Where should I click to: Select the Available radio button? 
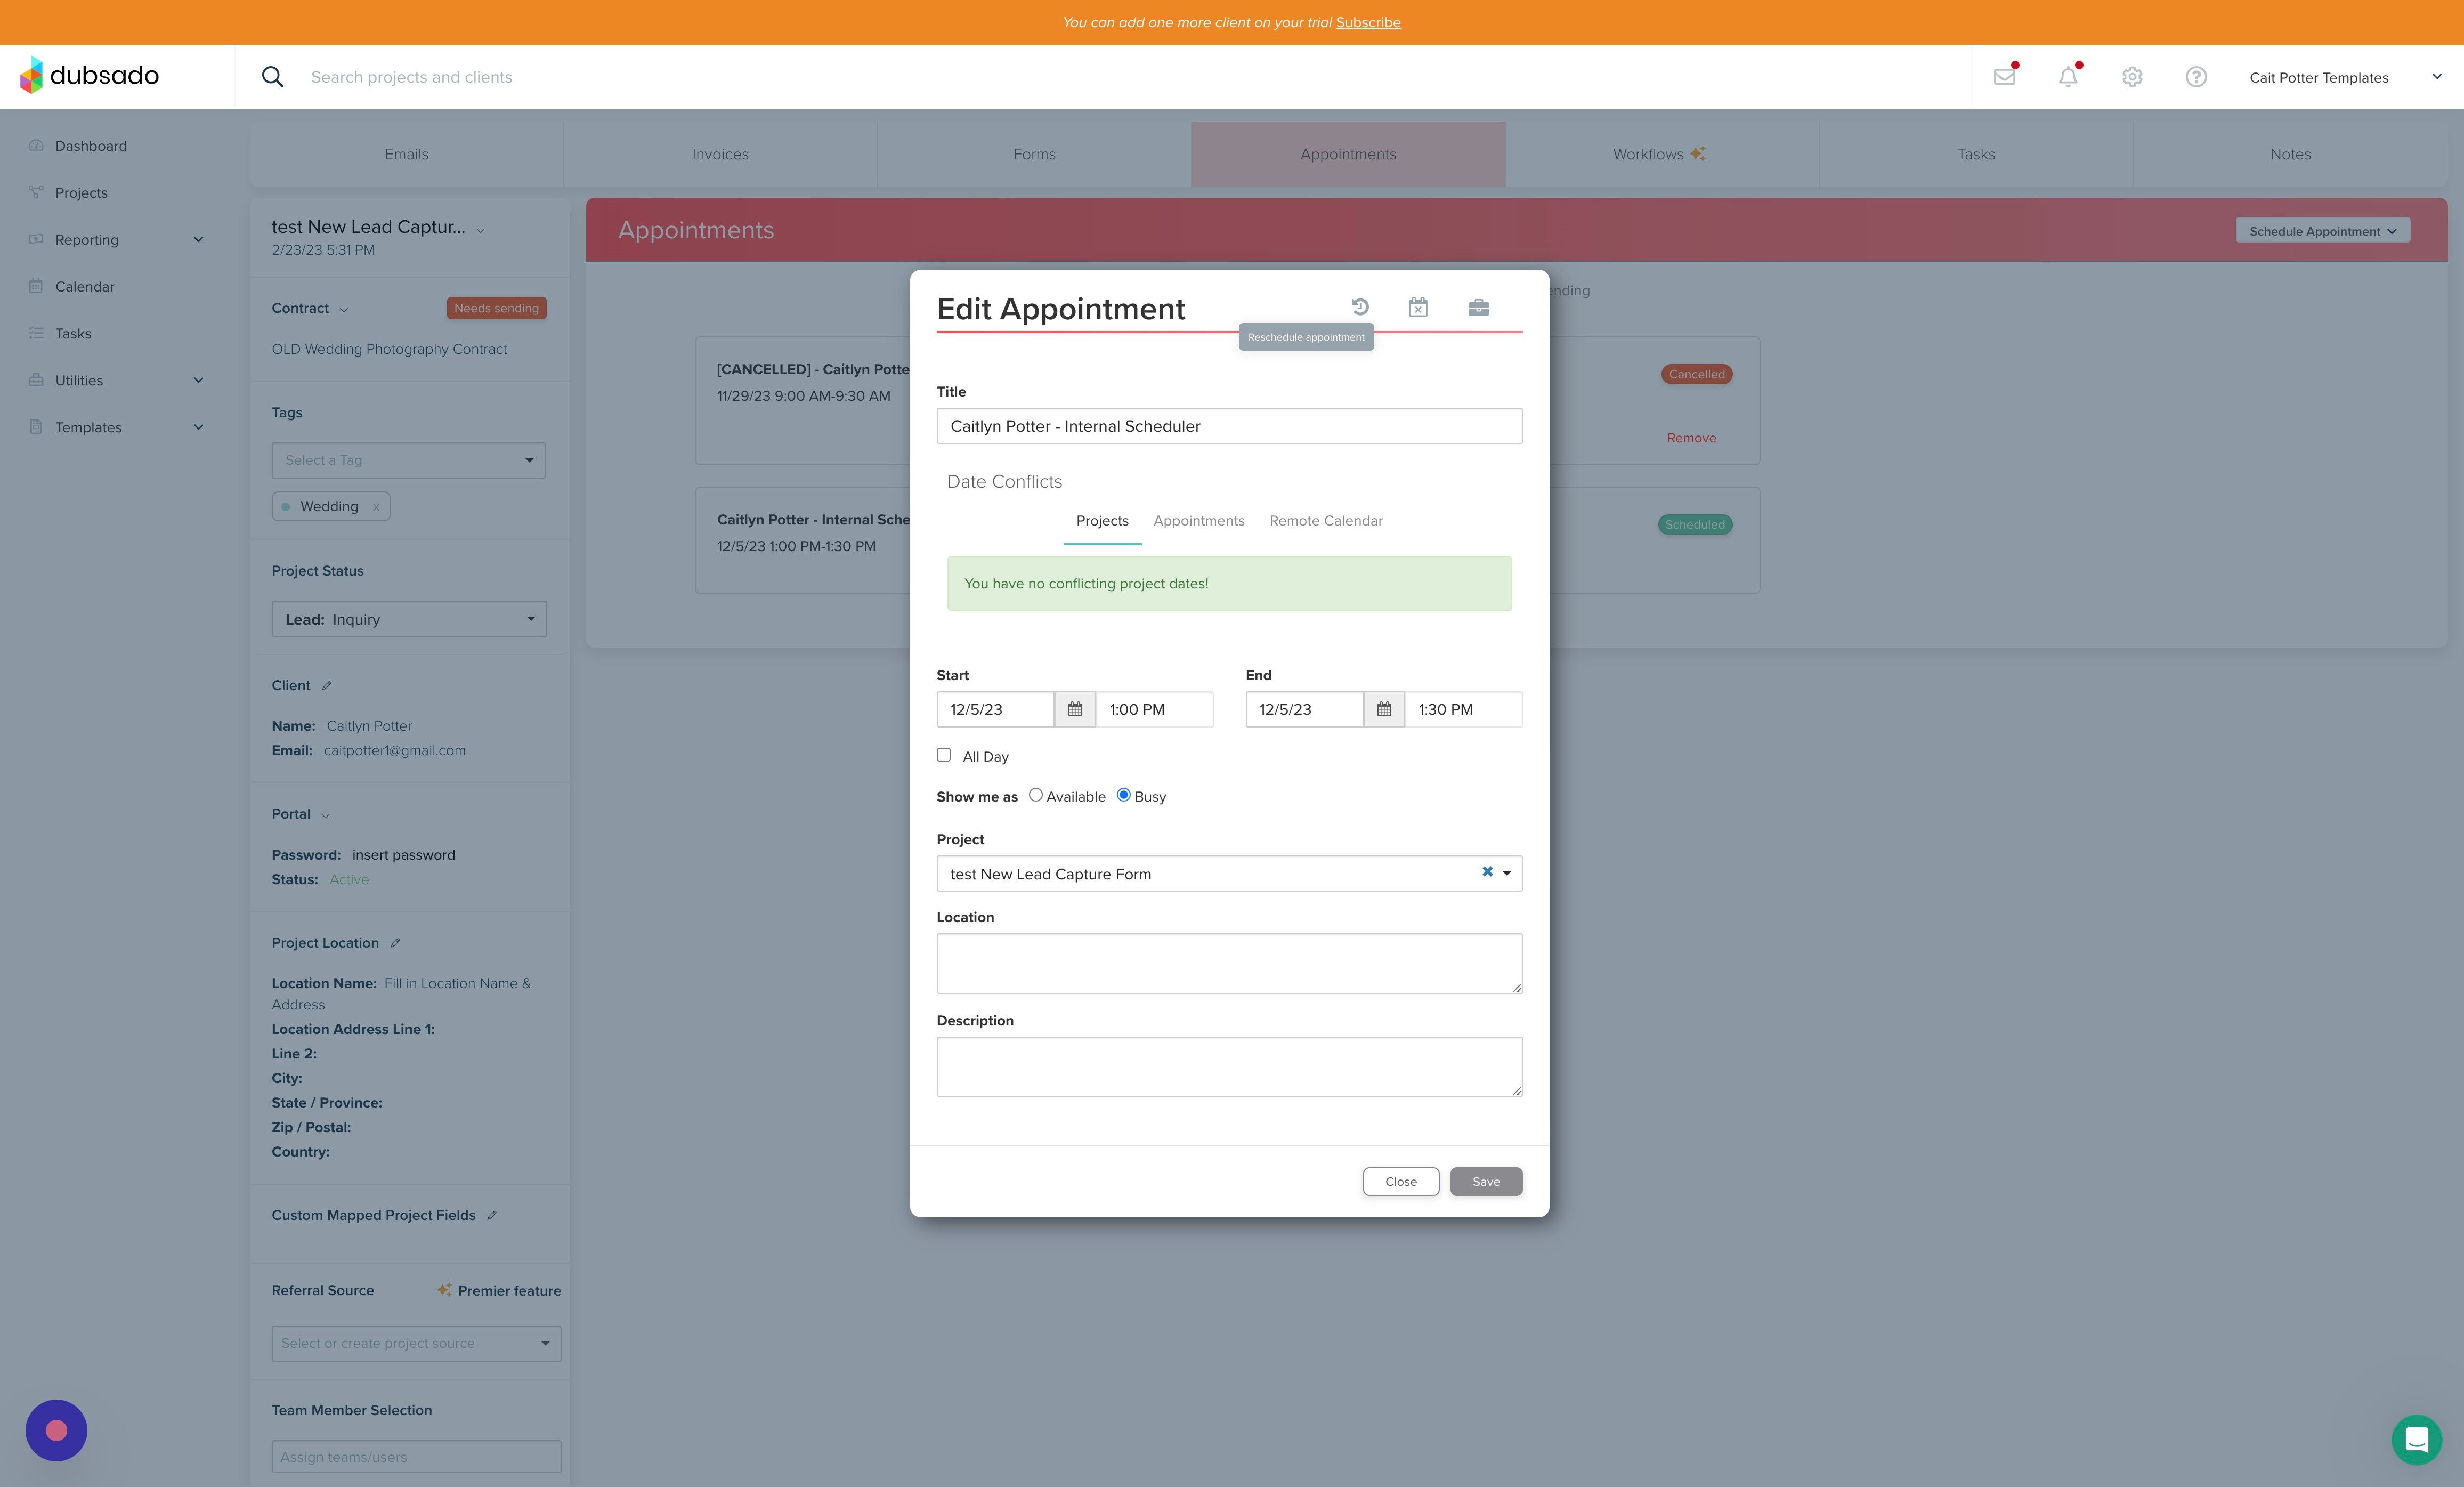point(1035,795)
